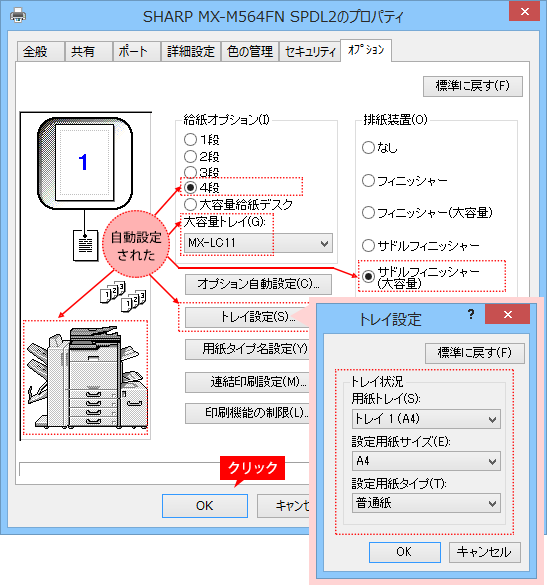Switch to the ポート tab

(137, 51)
